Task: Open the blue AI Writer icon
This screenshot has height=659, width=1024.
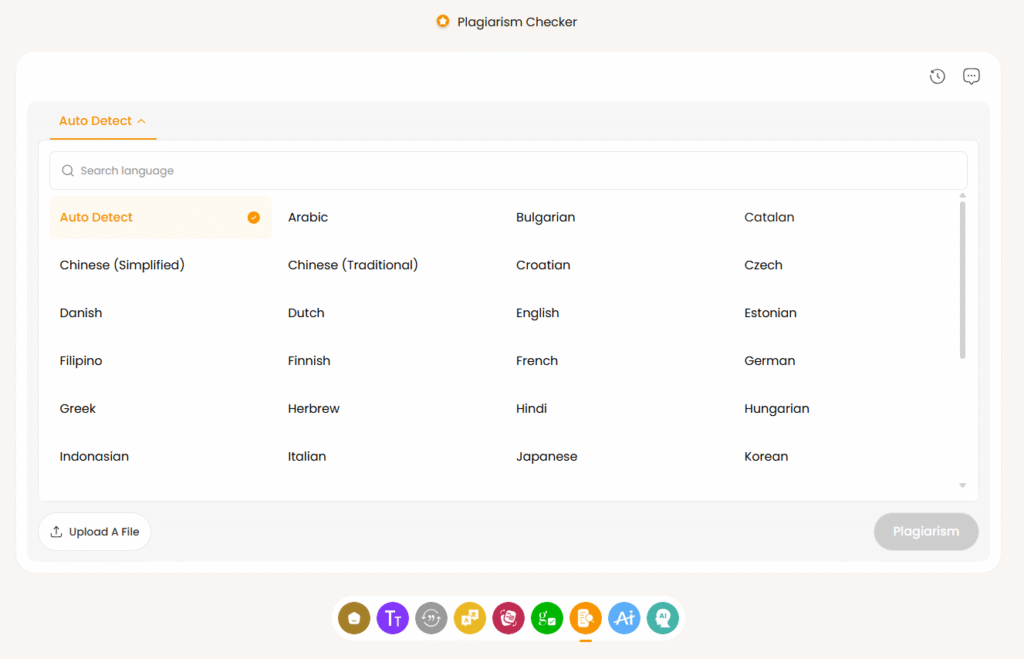Action: (x=624, y=618)
